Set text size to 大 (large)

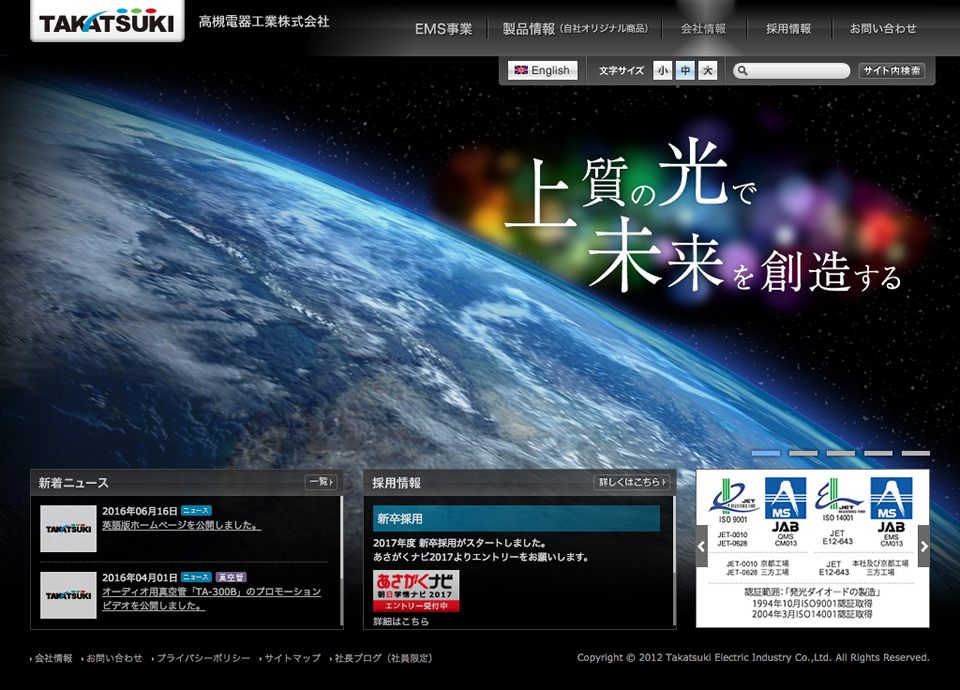pos(708,70)
